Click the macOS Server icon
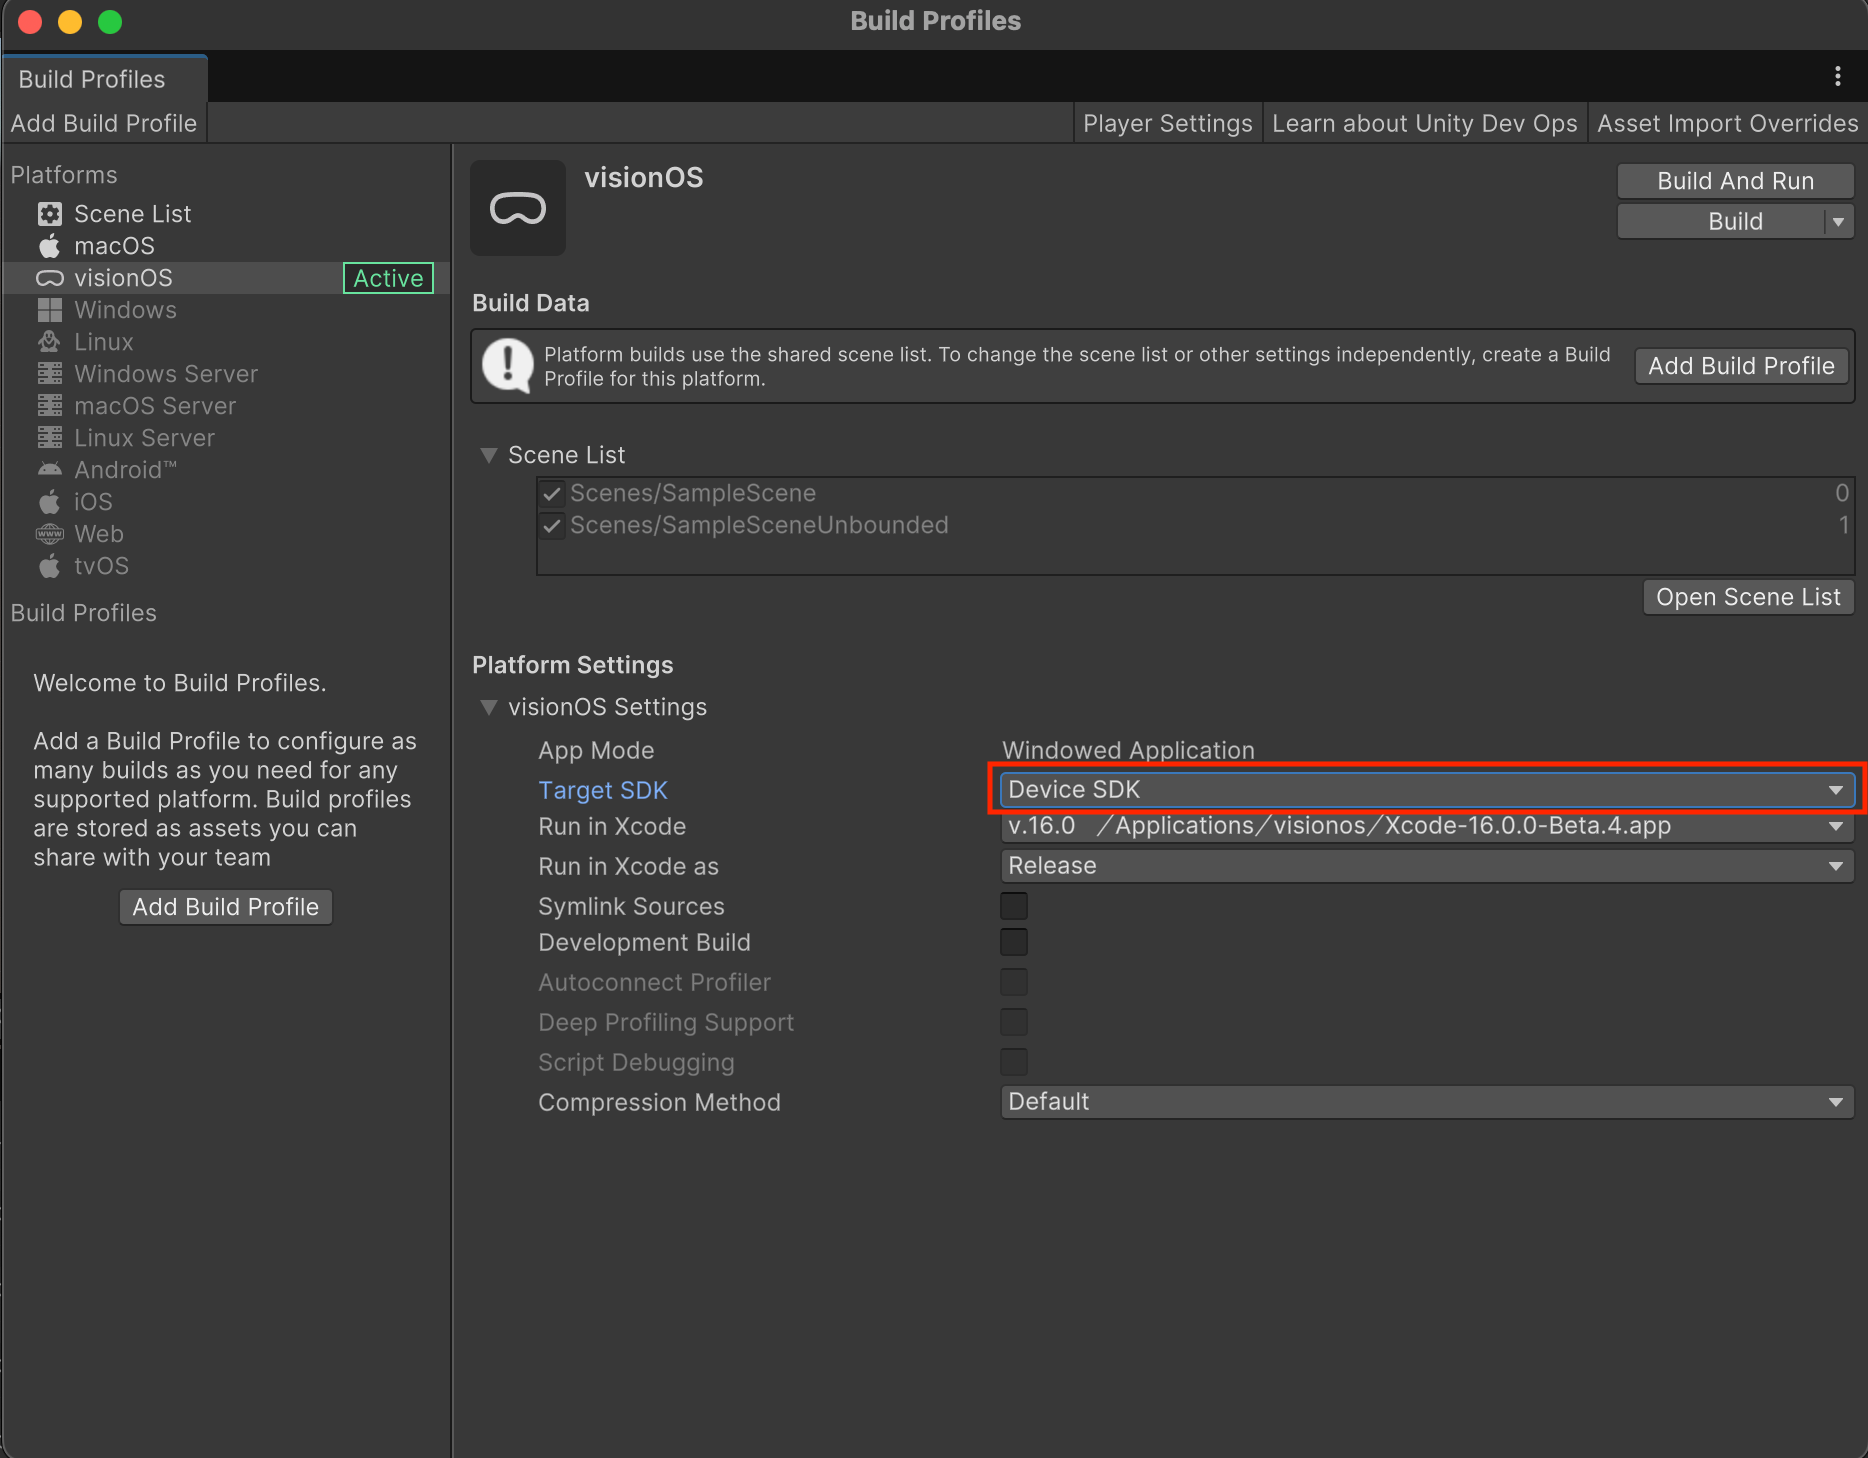Screen dimensions: 1868x1458 coord(50,406)
